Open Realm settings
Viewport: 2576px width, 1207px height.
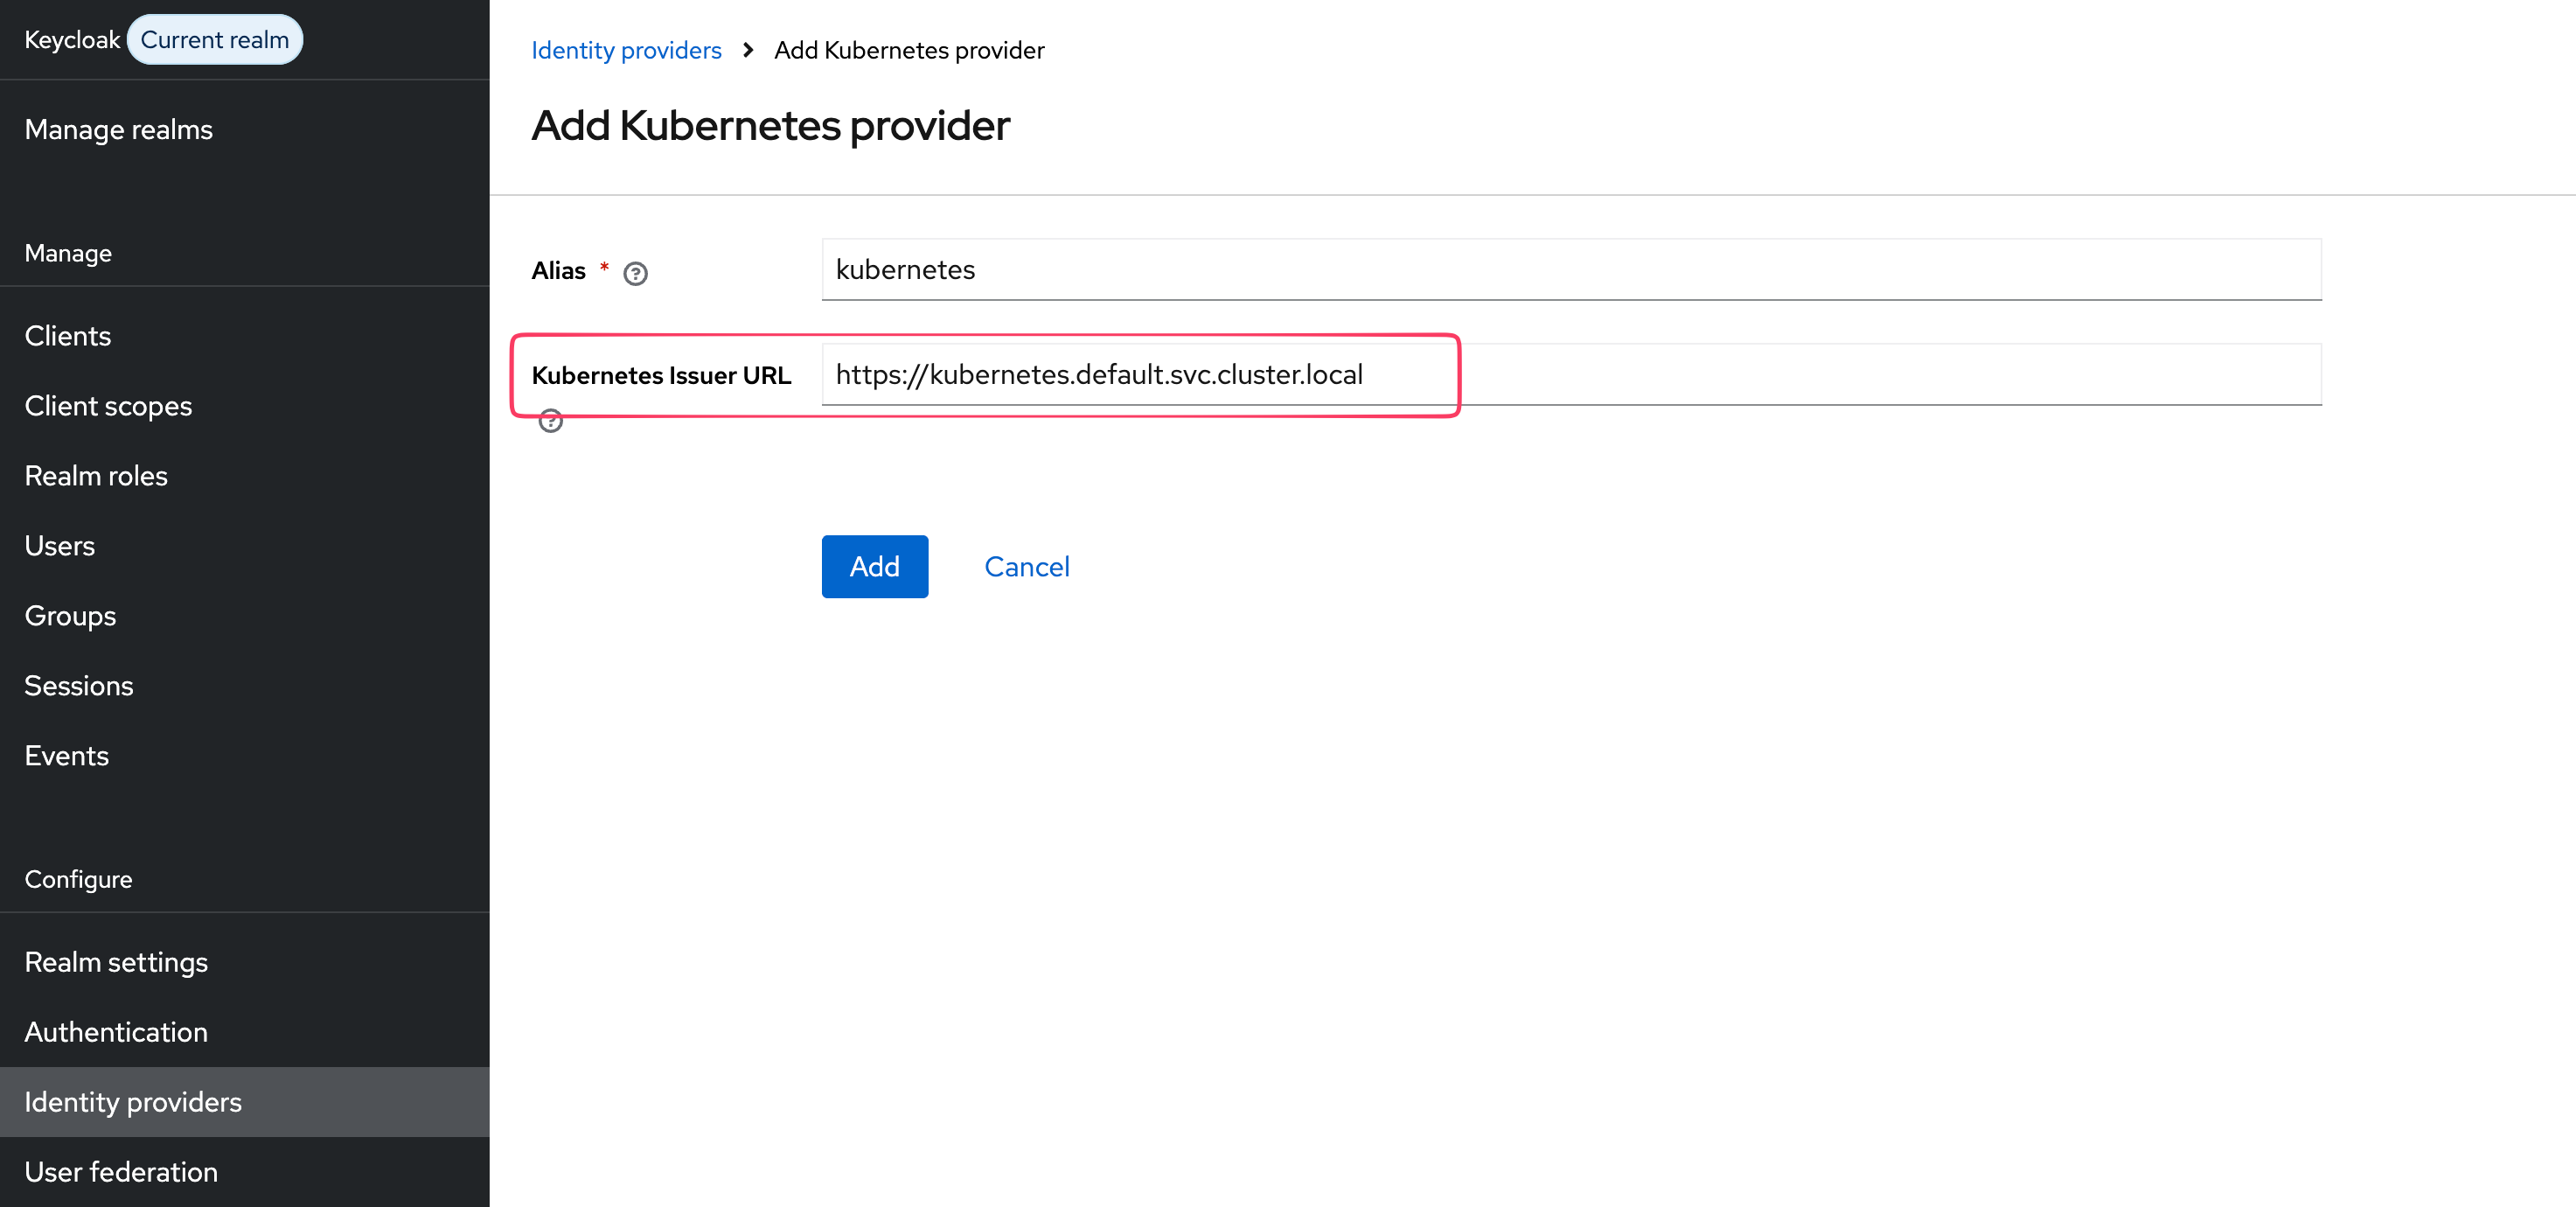tap(116, 961)
